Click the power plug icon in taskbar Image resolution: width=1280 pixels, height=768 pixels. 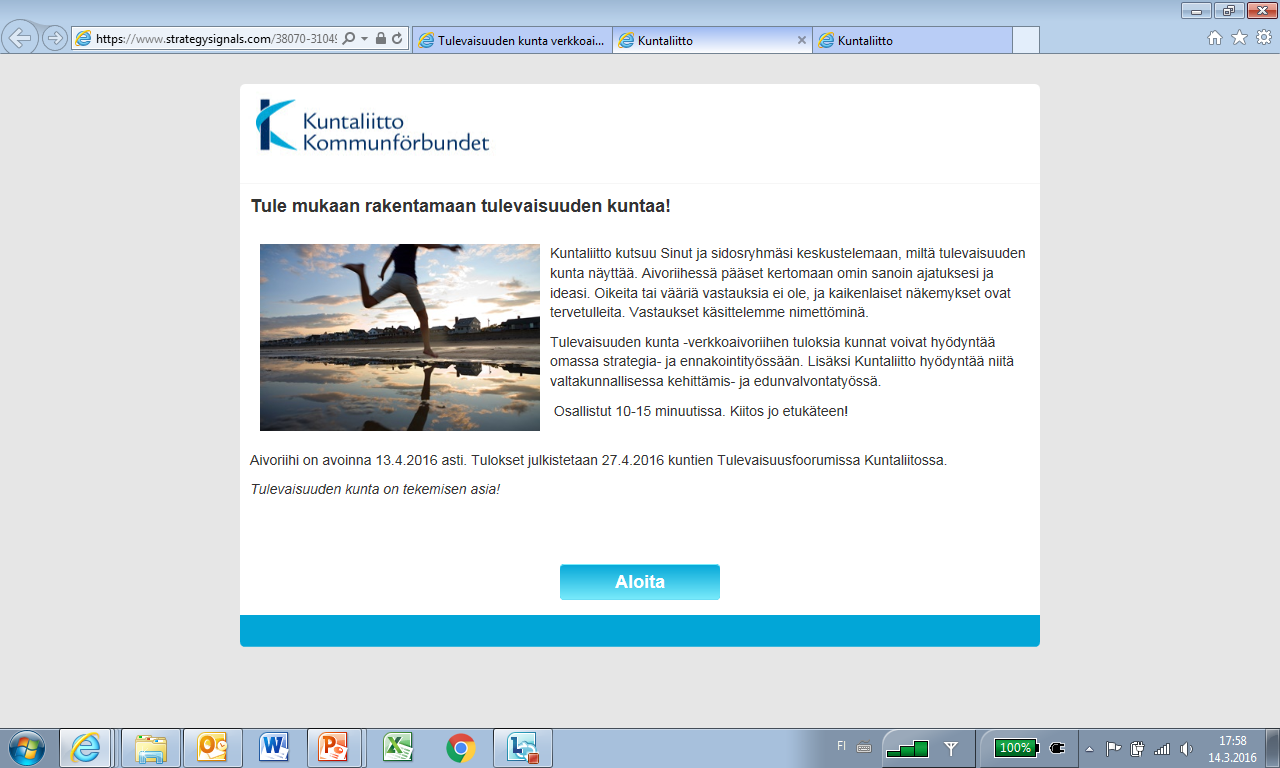click(1058, 748)
